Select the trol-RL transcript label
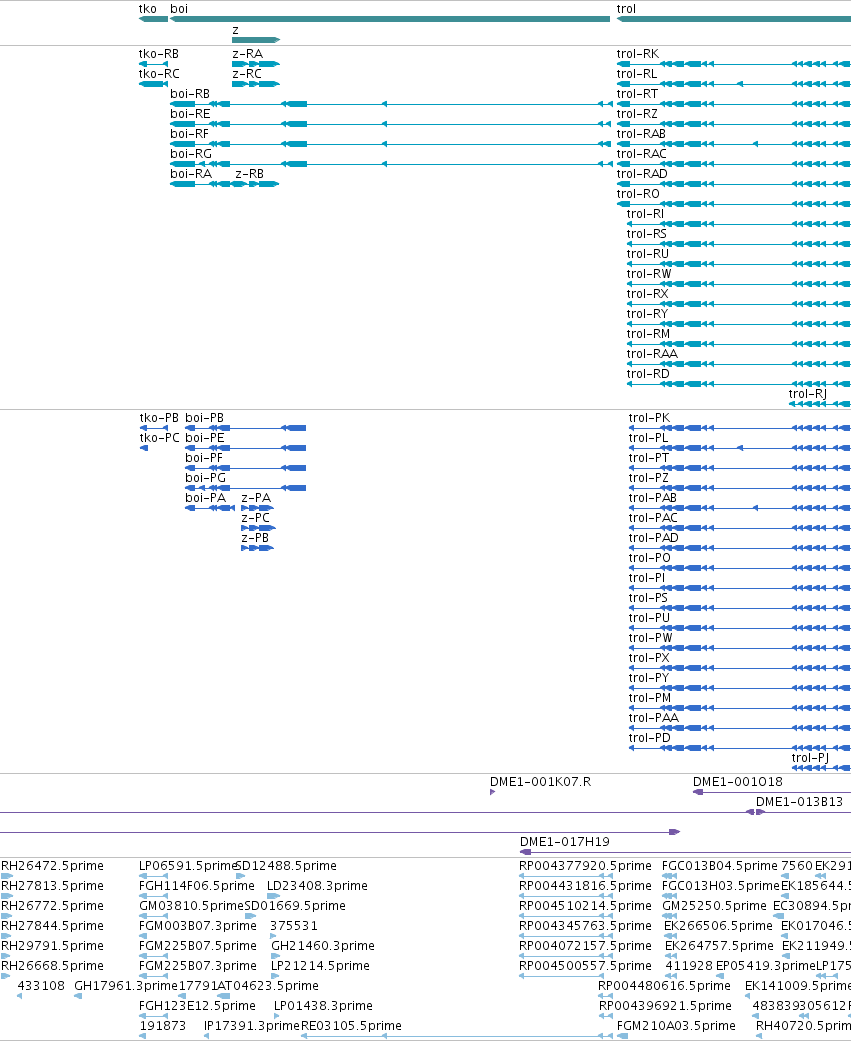Screen dimensions: 851x1041 (637, 74)
